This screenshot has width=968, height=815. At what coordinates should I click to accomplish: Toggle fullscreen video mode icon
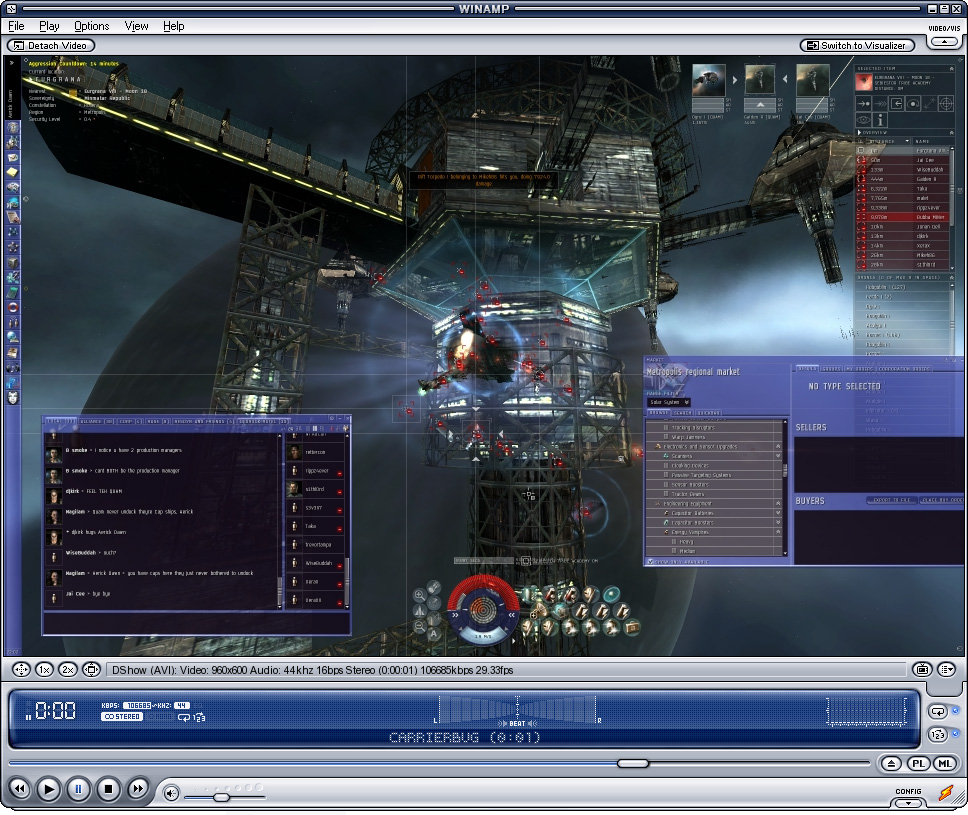(91, 669)
